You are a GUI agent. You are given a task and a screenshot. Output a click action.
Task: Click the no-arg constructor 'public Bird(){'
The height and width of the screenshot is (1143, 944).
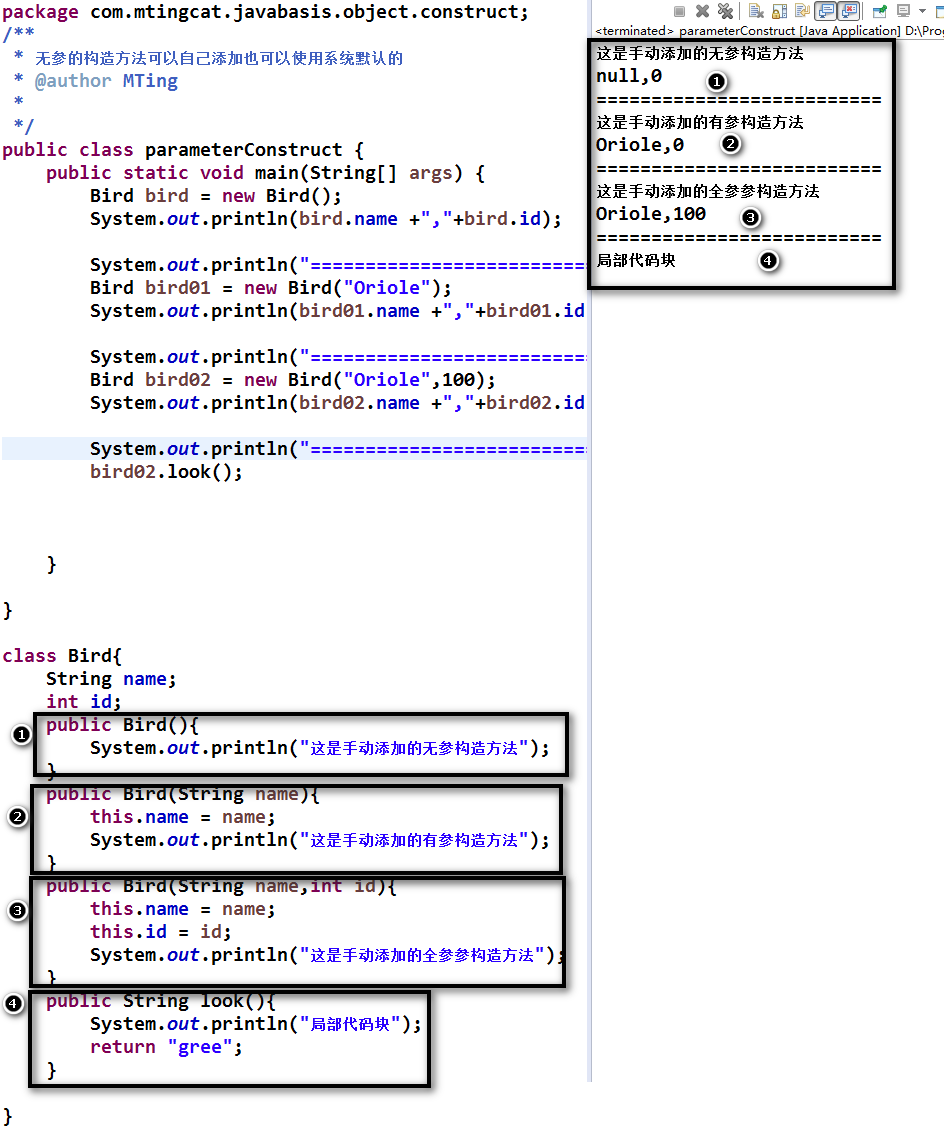coord(122,725)
